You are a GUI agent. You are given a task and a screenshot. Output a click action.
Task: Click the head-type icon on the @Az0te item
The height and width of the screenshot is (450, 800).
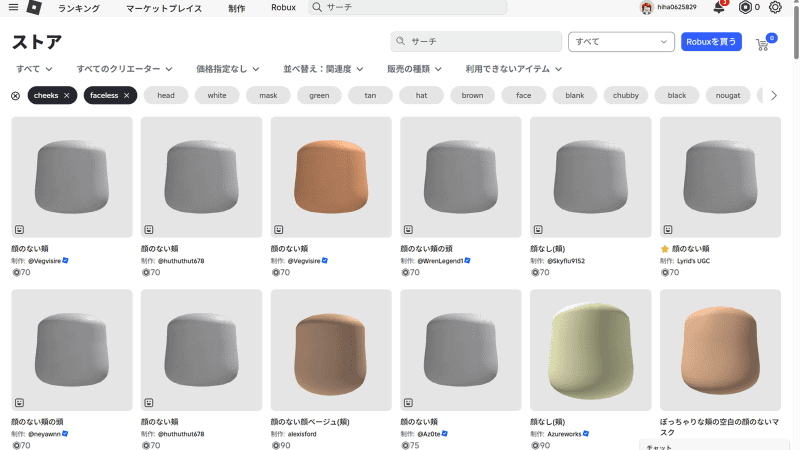click(x=408, y=403)
